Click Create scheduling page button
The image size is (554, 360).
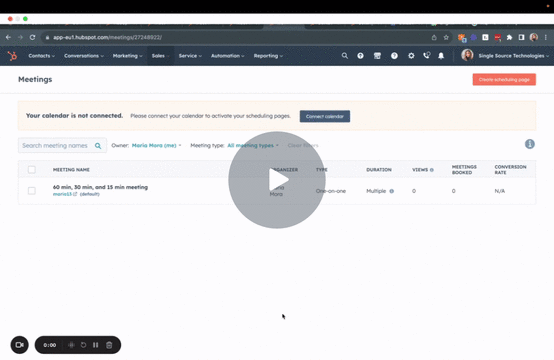coord(504,79)
